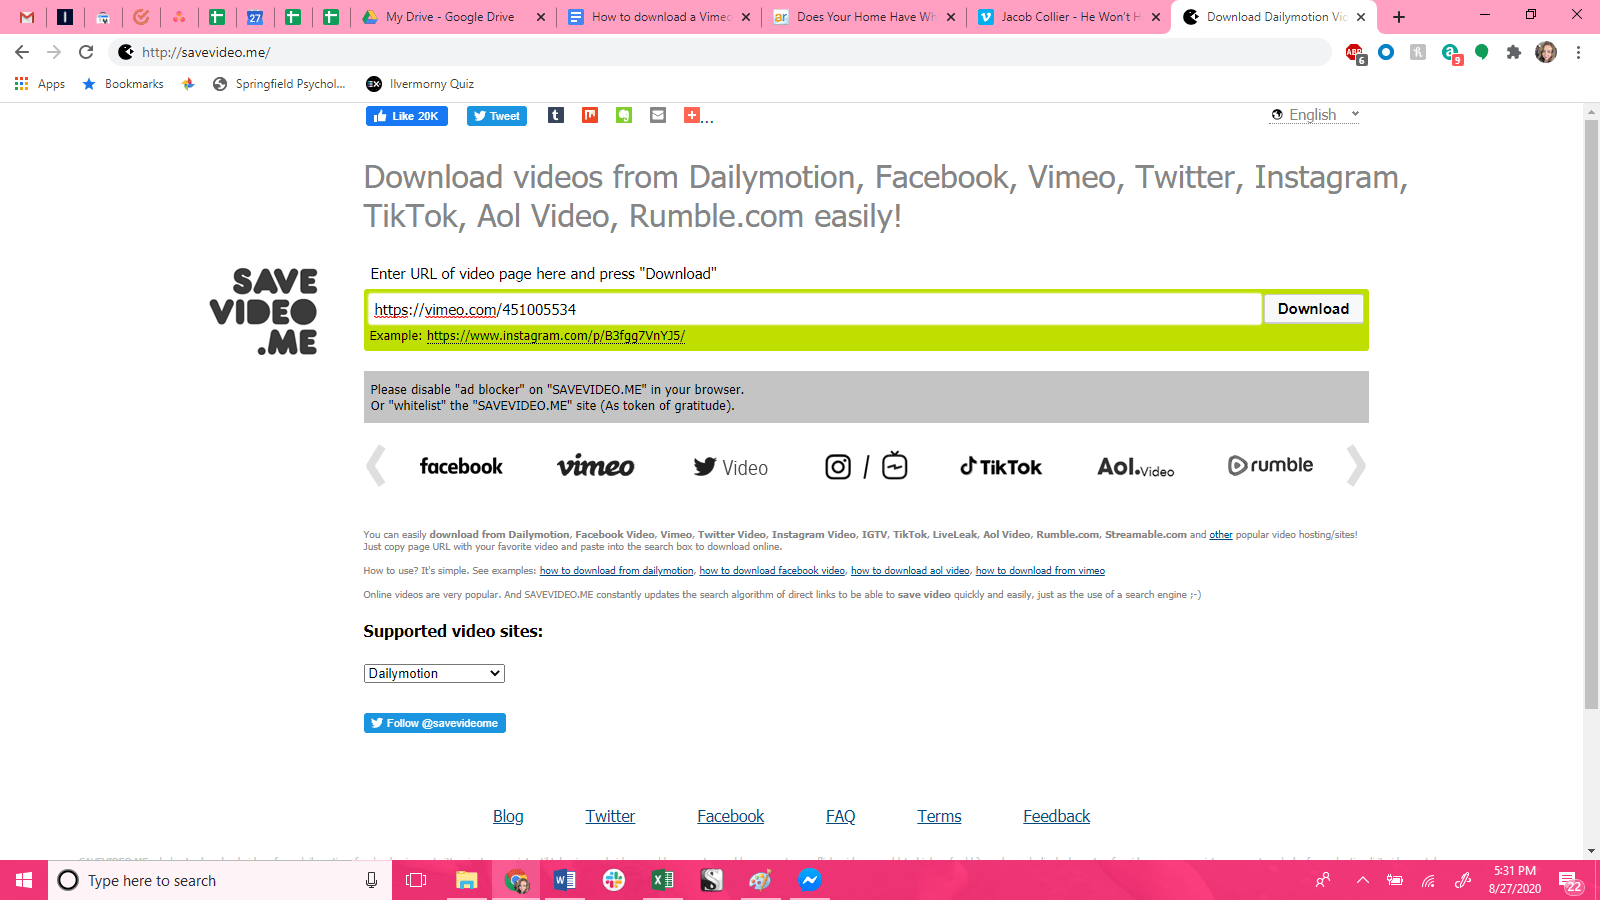Share the page to Evernote
The width and height of the screenshot is (1600, 900).
[624, 115]
